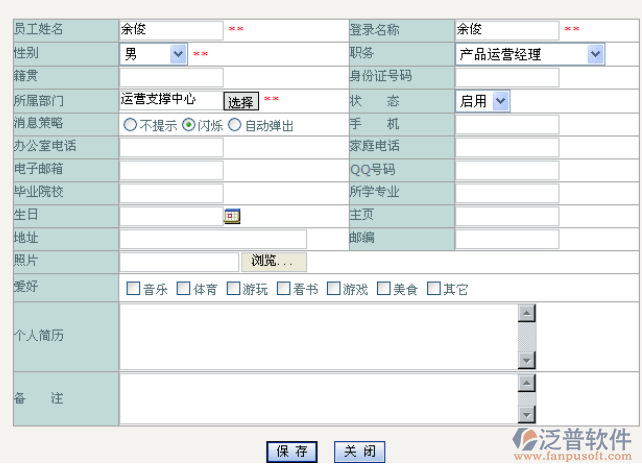This screenshot has height=472, width=642.
Task: Click the 员工姓名 name input field
Action: (171, 30)
